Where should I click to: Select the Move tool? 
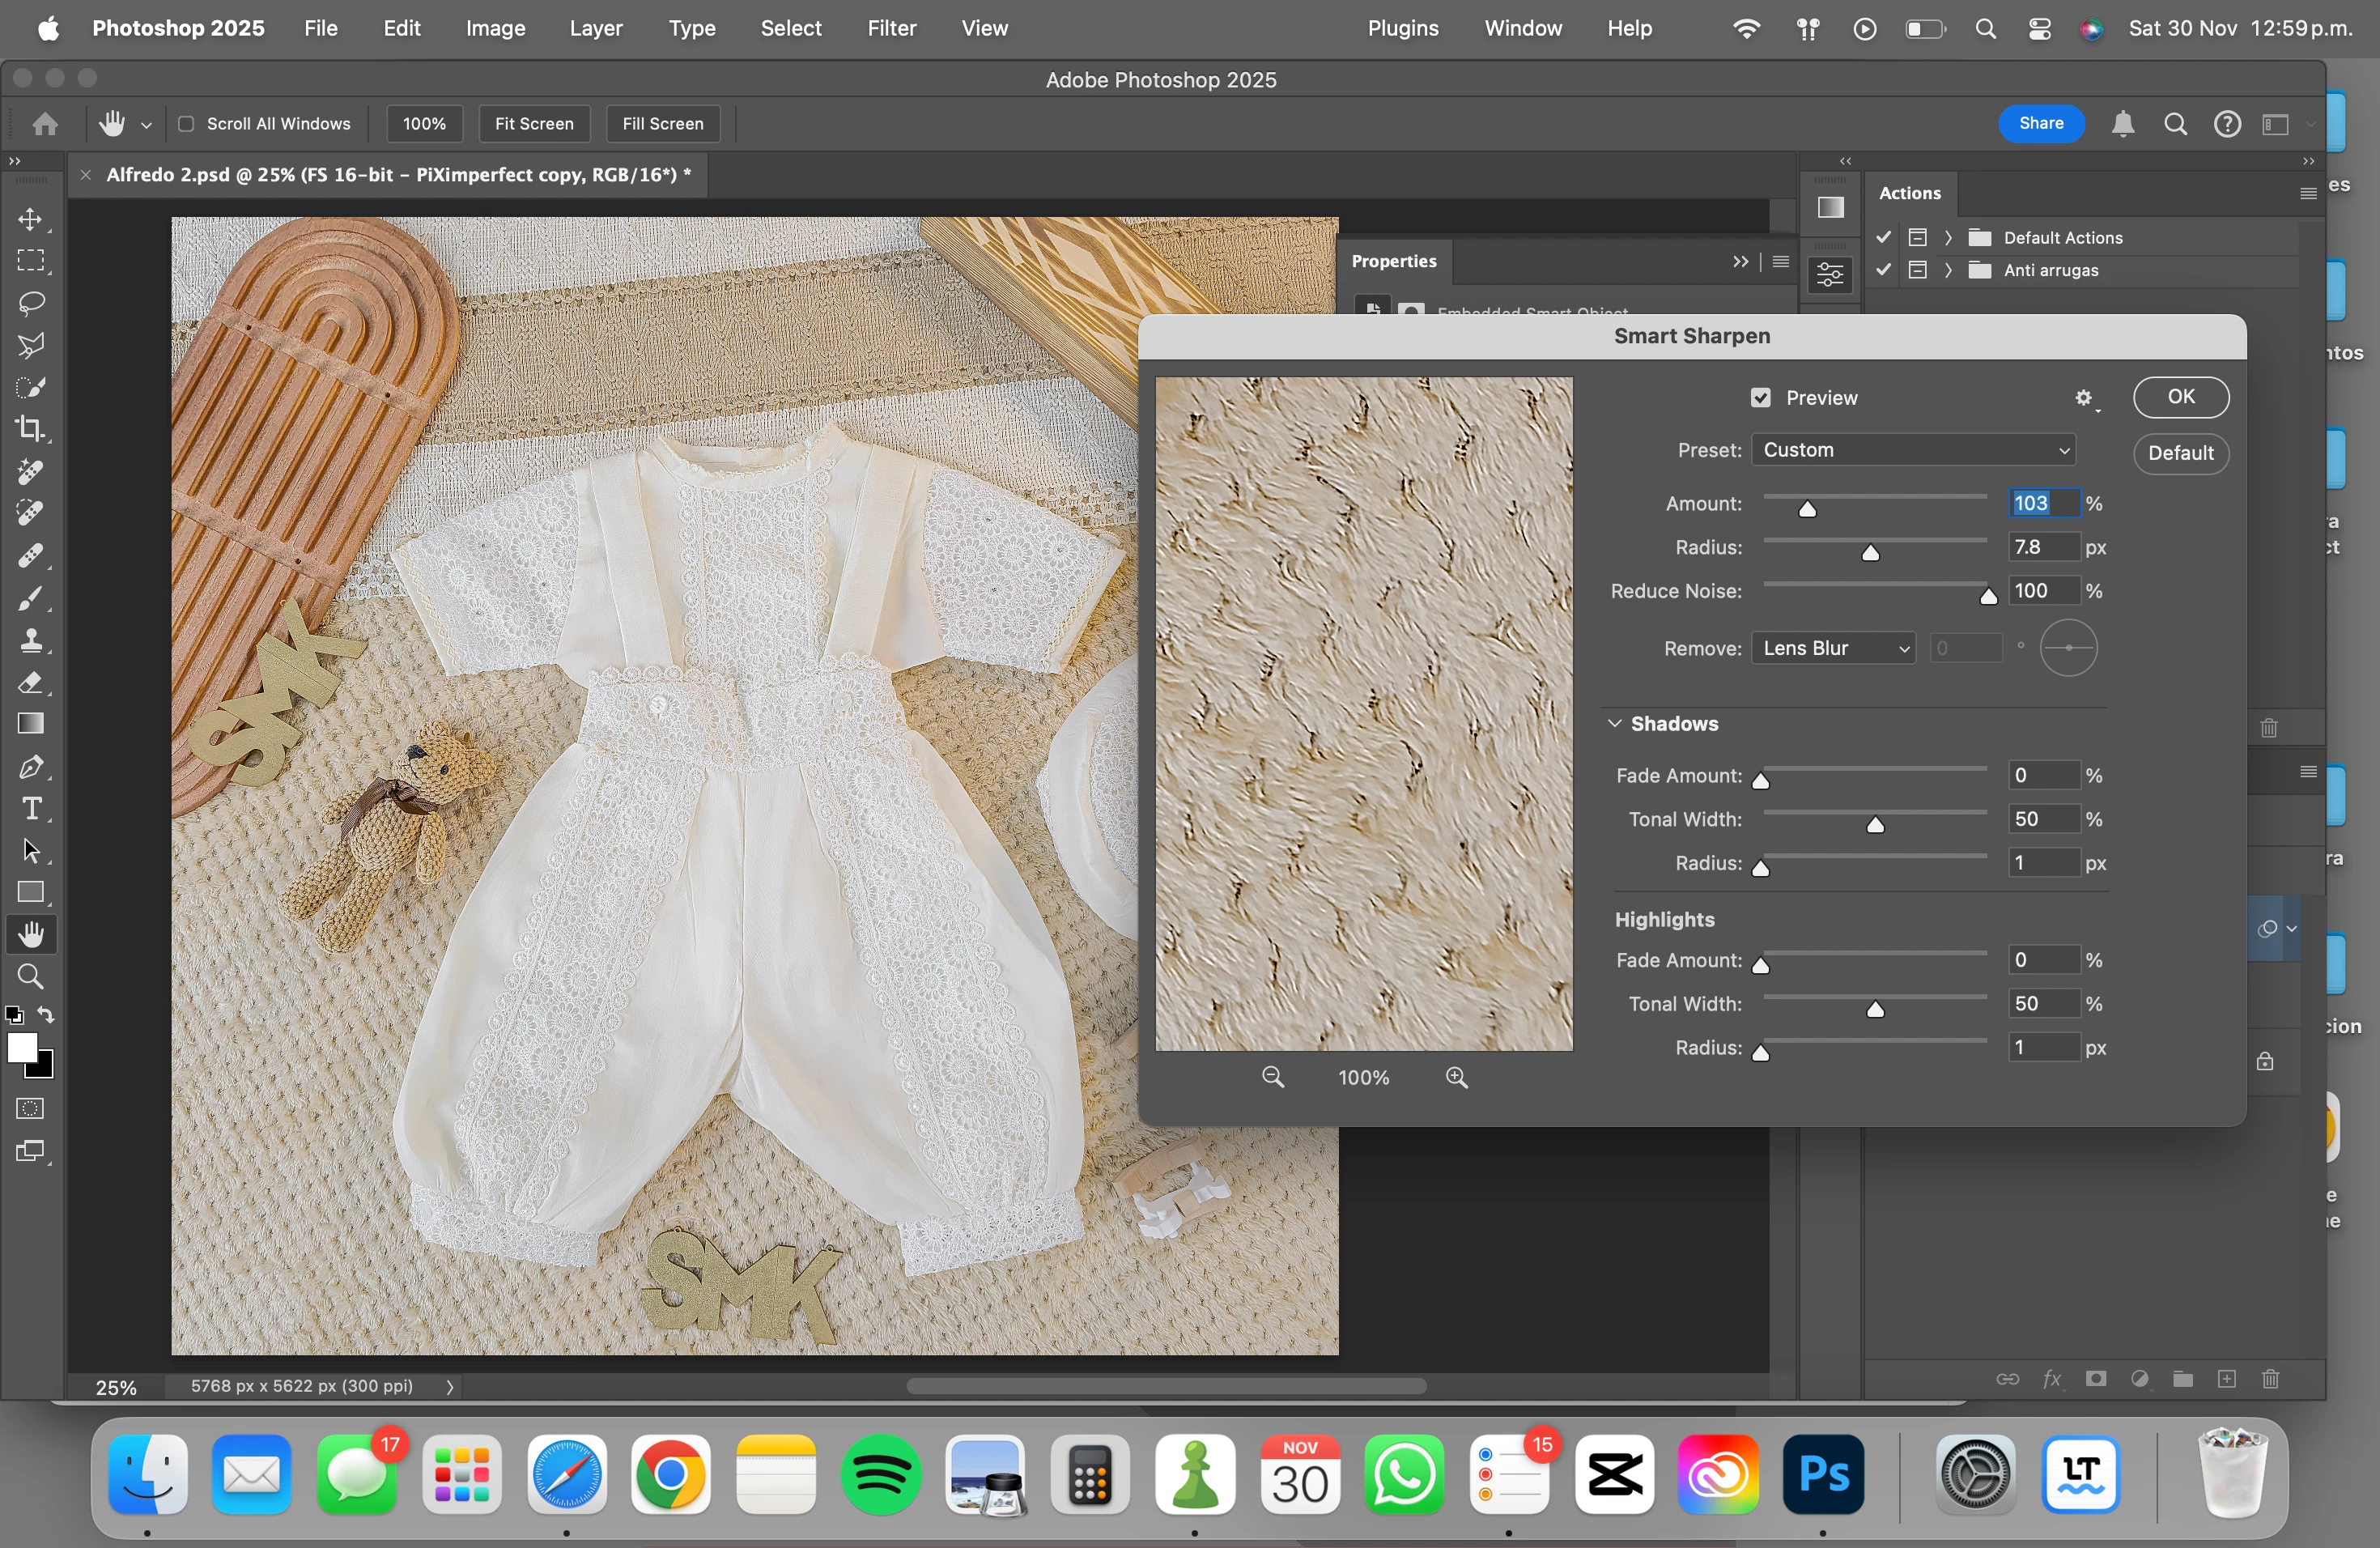31,219
